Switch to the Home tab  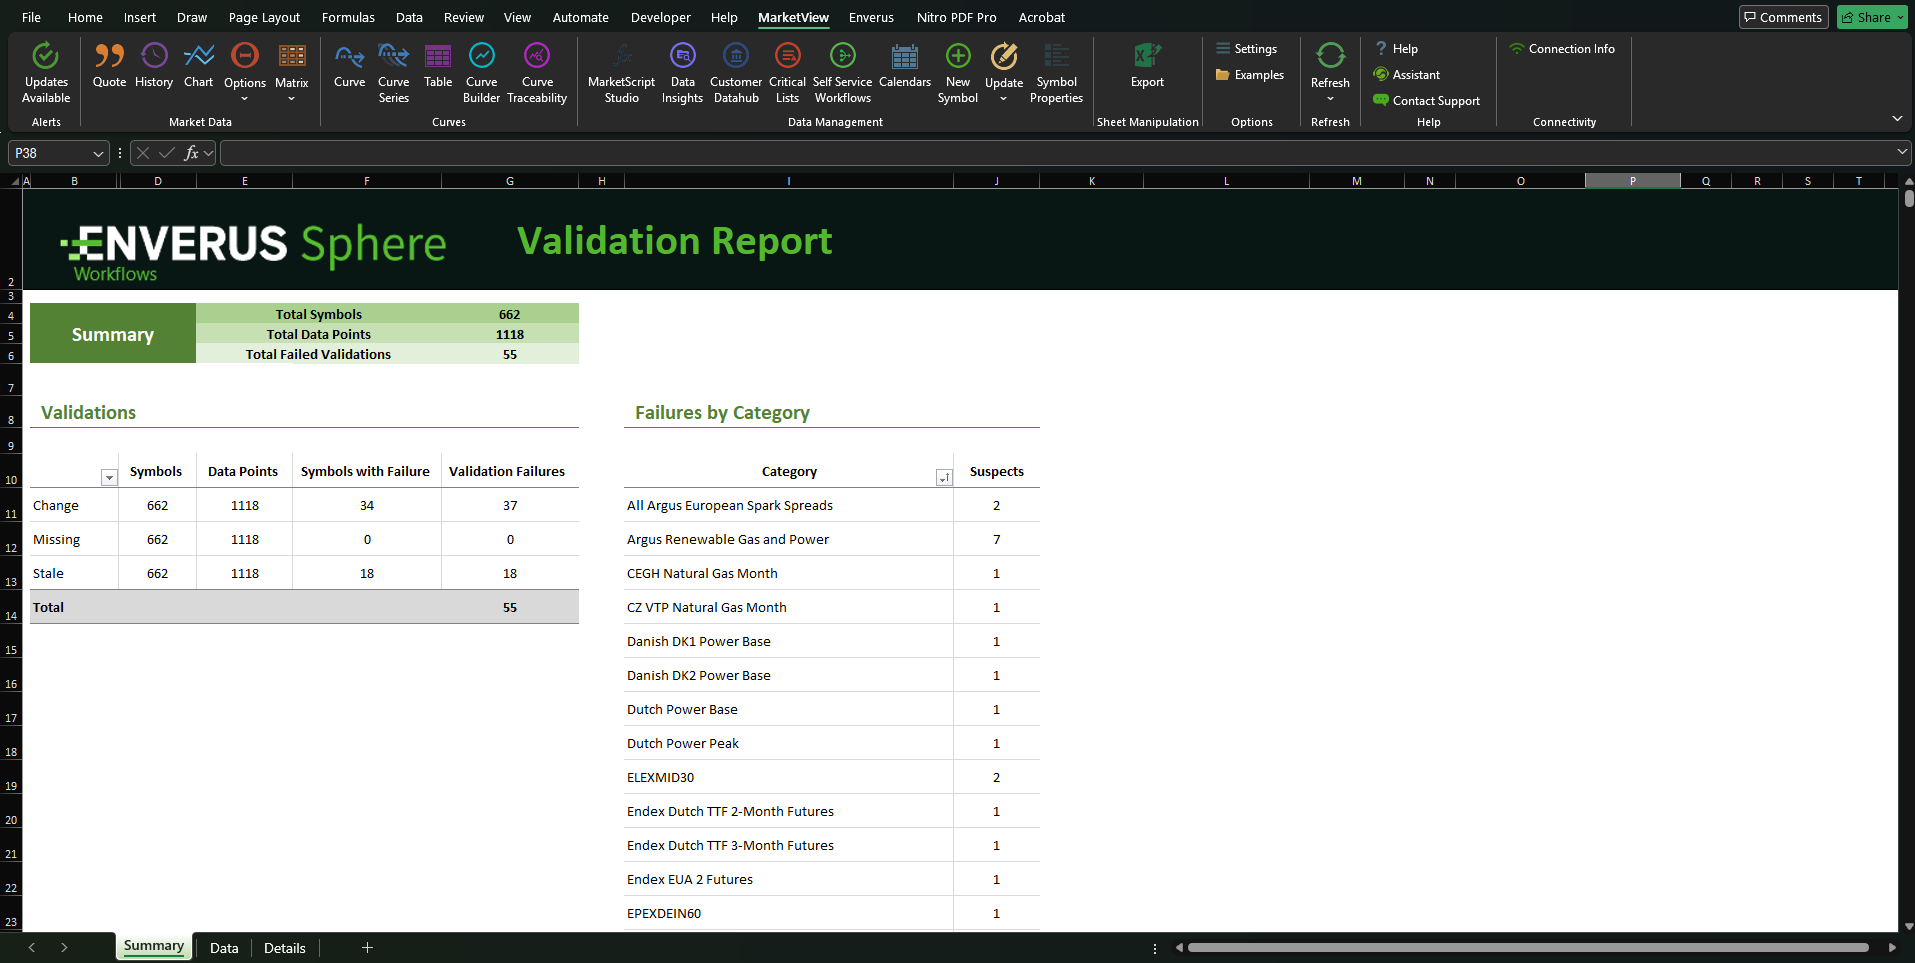coord(85,17)
